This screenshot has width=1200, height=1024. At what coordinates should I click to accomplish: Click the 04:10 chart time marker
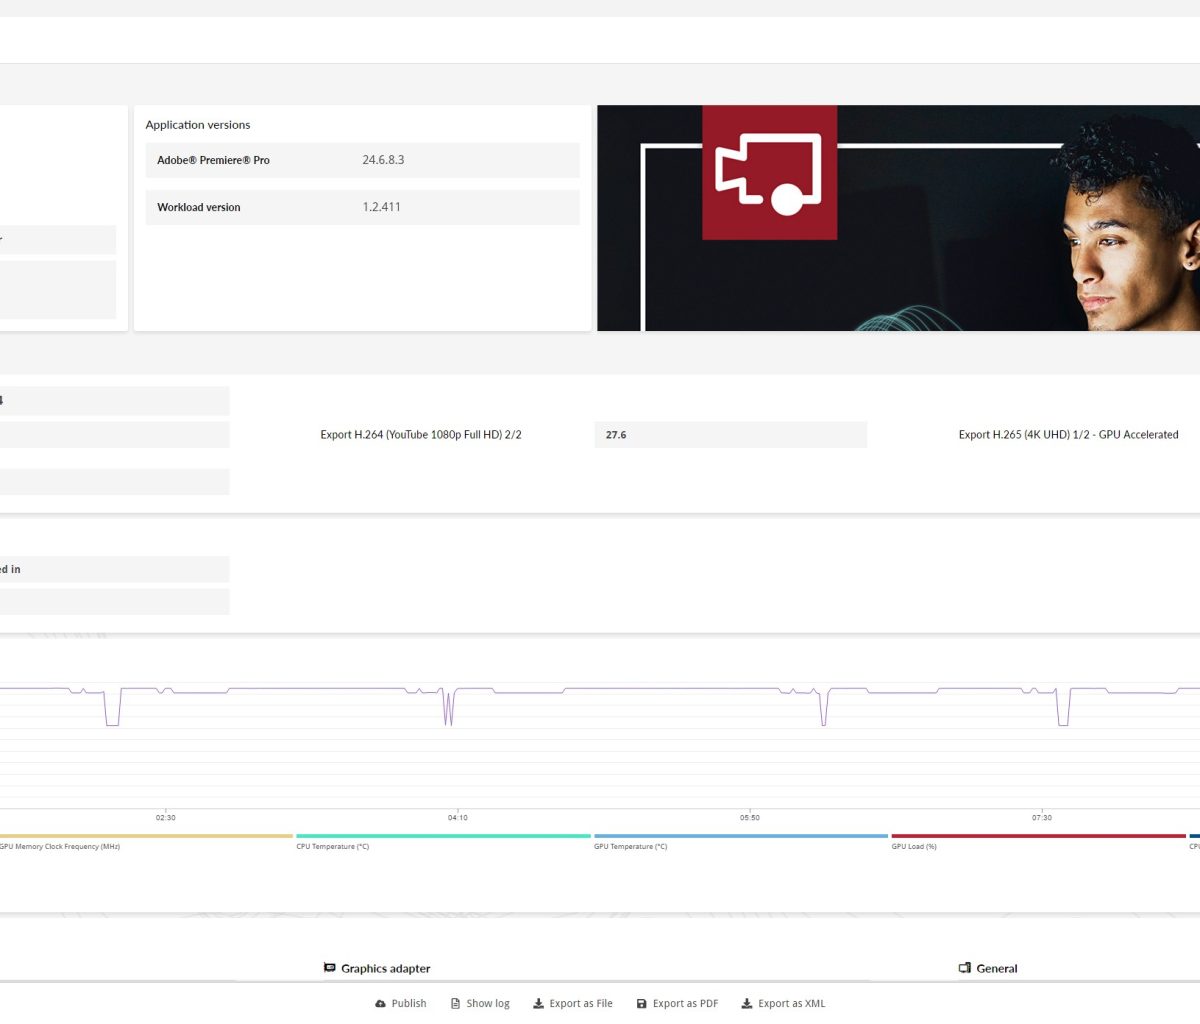[x=457, y=818]
